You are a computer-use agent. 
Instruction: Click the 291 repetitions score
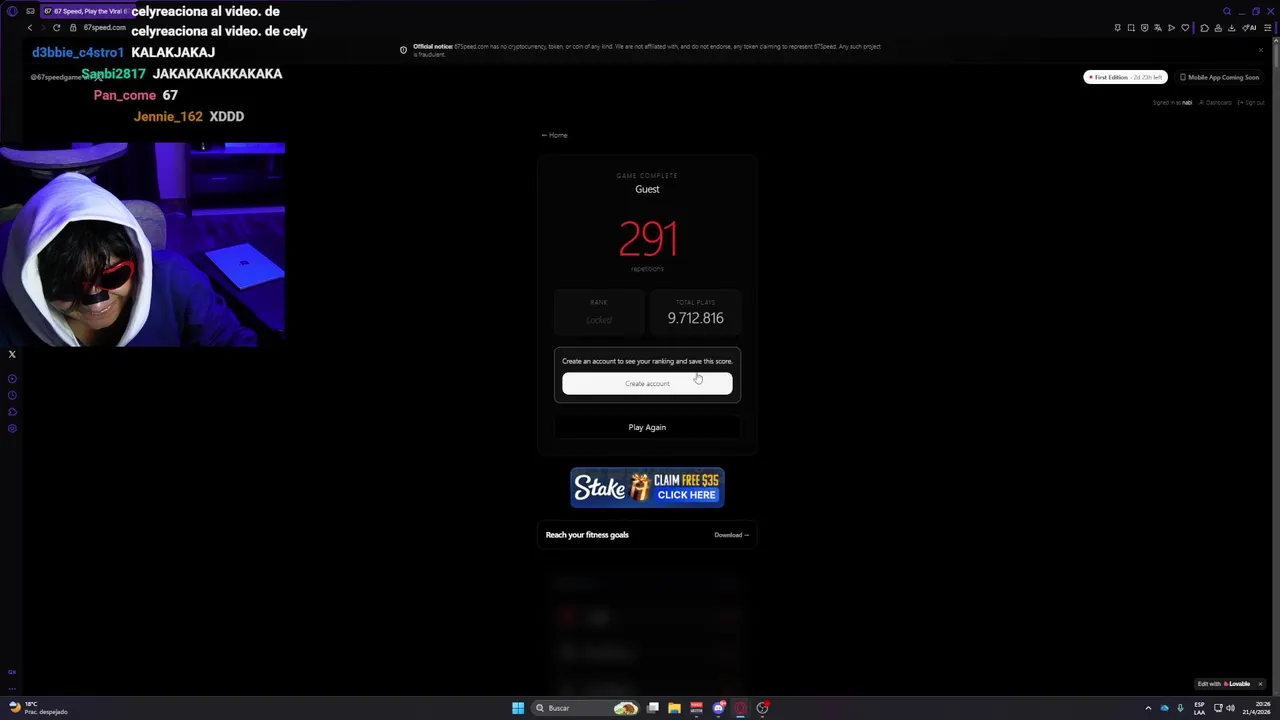click(648, 239)
